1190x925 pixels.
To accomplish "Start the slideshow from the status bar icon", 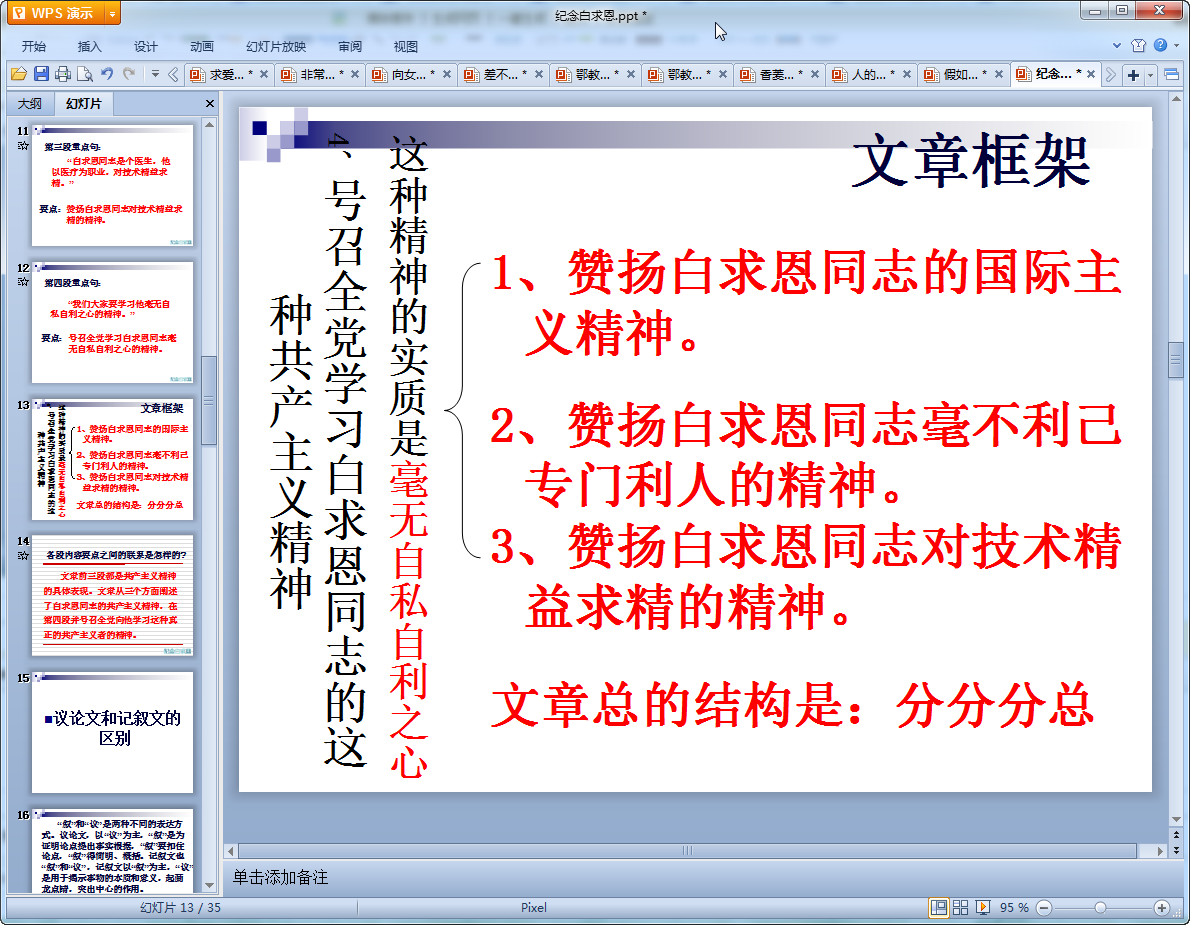I will [x=983, y=908].
